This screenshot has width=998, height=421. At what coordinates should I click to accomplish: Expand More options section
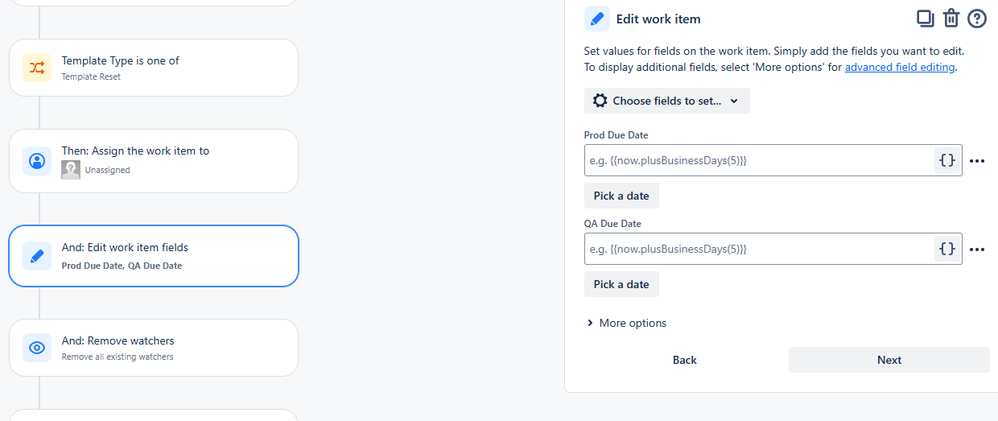pos(627,323)
